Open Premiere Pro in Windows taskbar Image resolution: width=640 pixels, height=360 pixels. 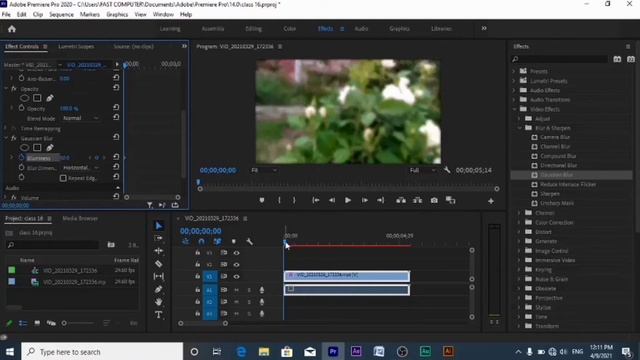[x=333, y=351]
